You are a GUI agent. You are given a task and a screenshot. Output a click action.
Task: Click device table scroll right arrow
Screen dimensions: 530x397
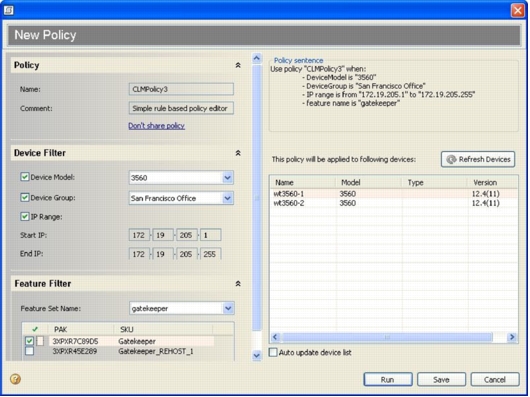pos(512,337)
